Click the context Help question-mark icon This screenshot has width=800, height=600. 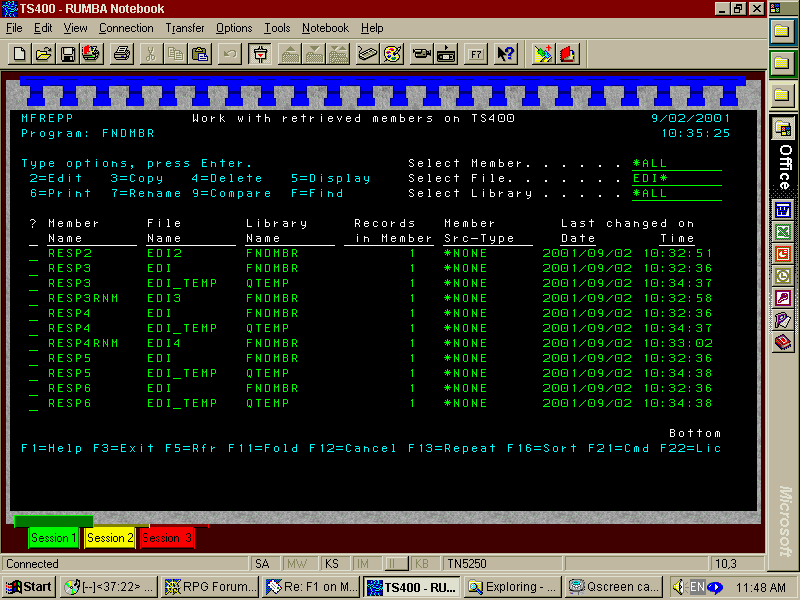coord(506,54)
